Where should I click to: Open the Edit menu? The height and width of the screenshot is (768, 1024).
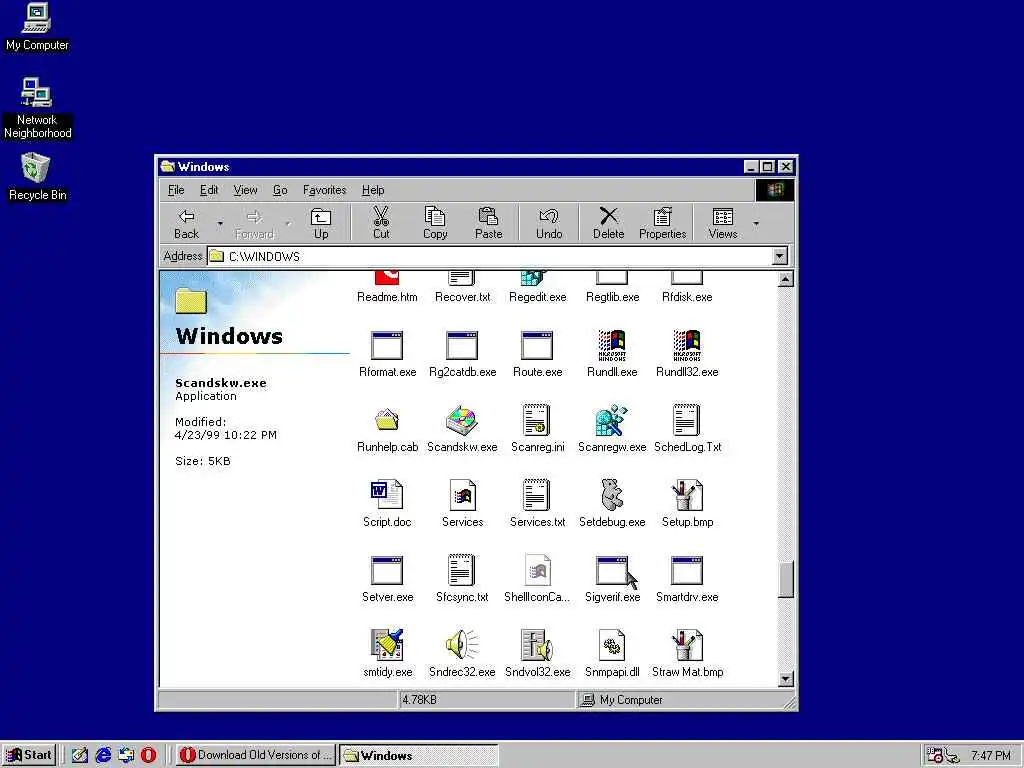(x=209, y=190)
